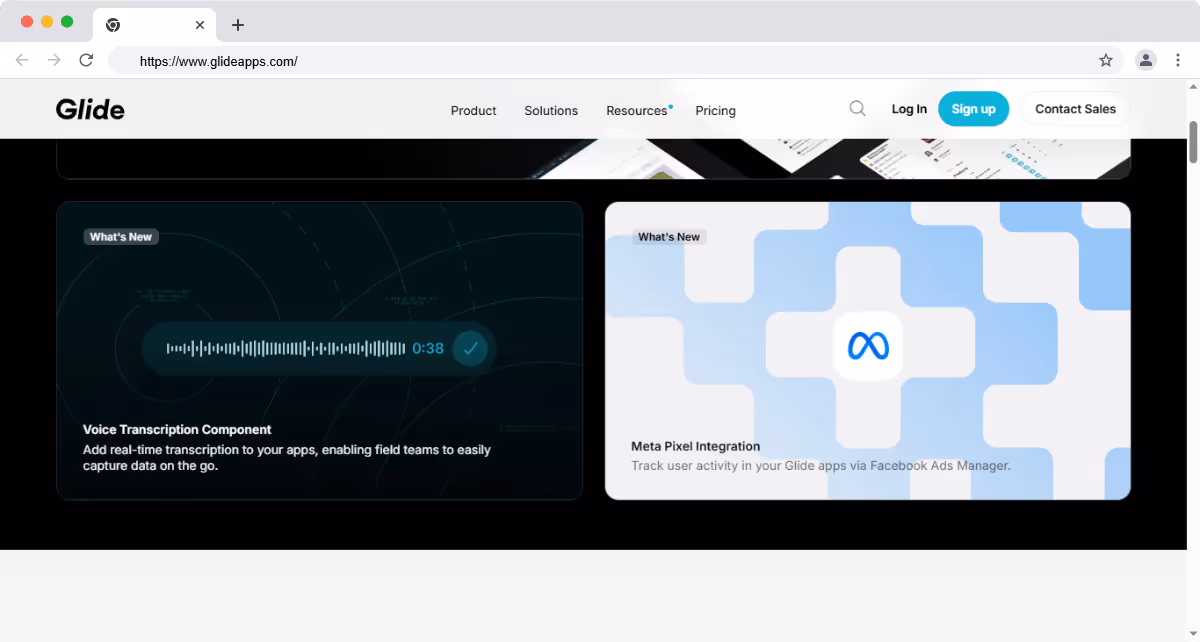The height and width of the screenshot is (642, 1200).
Task: Click the Contact Sales button
Action: [x=1075, y=109]
